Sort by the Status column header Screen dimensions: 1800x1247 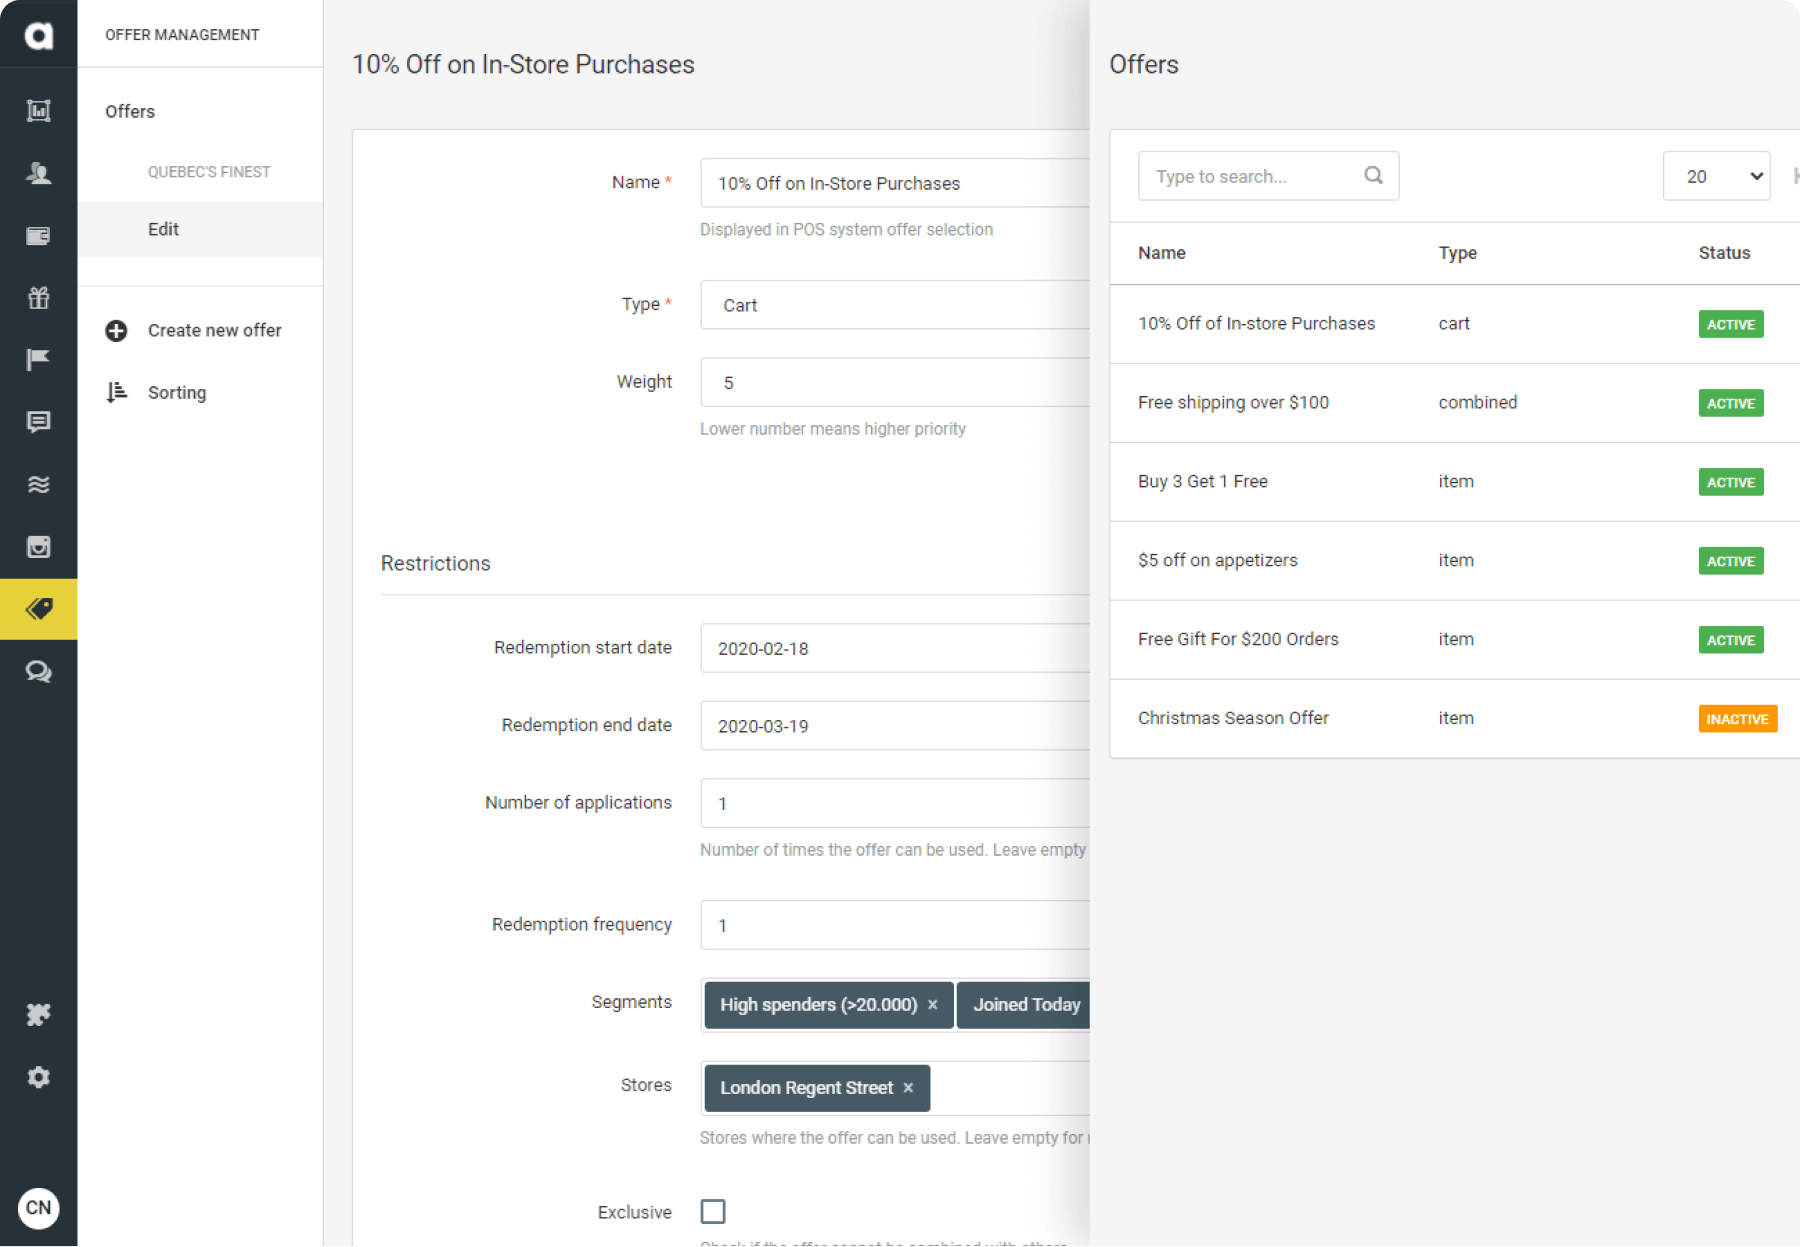coord(1724,253)
